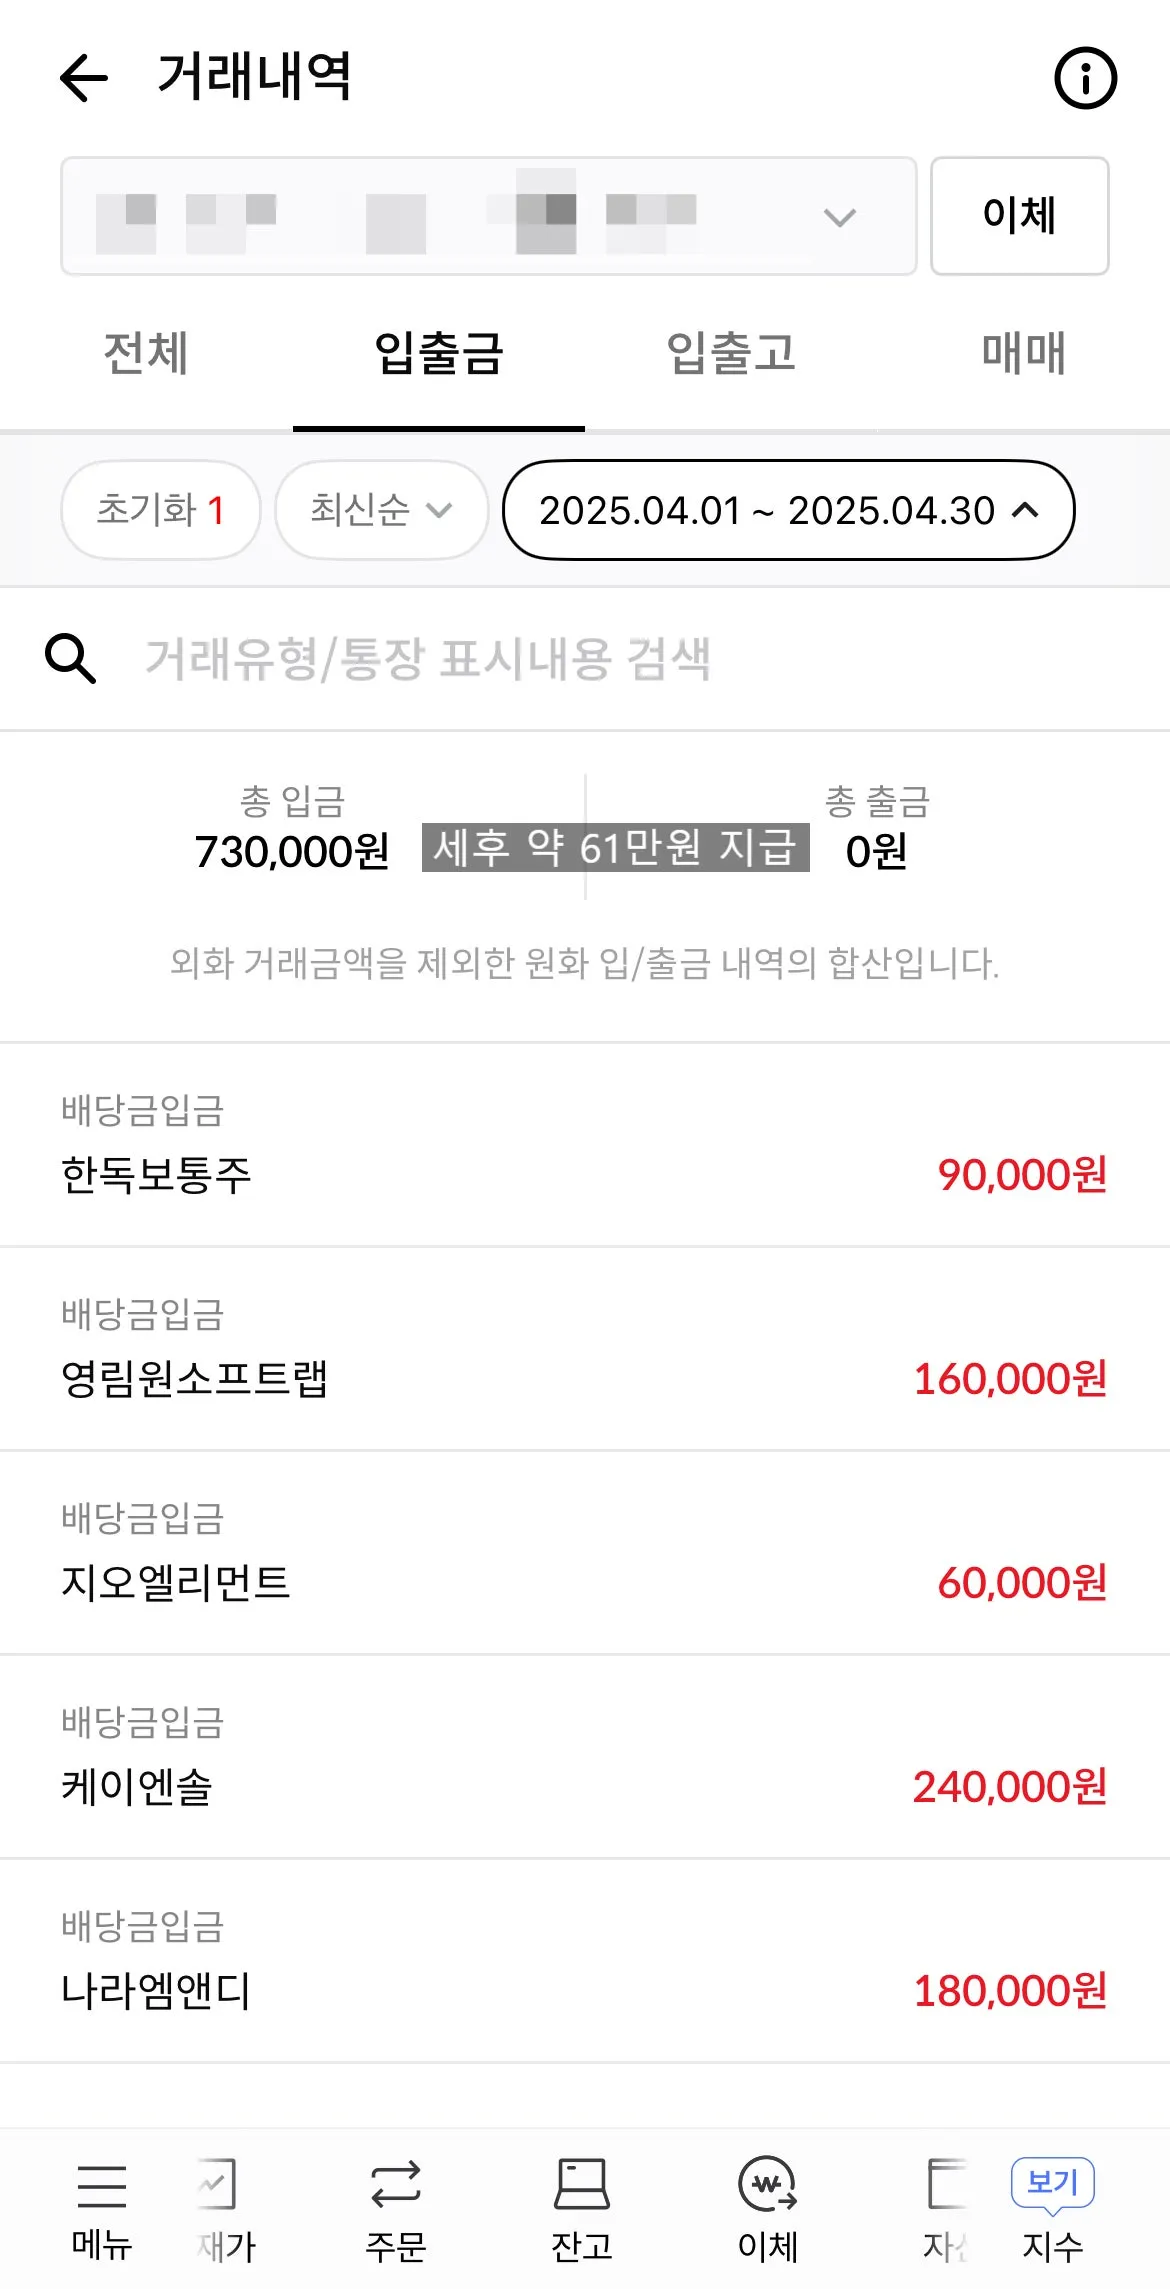This screenshot has height=2289, width=1170.
Task: Click the 이체 button beside account selector
Action: pyautogui.click(x=1020, y=216)
